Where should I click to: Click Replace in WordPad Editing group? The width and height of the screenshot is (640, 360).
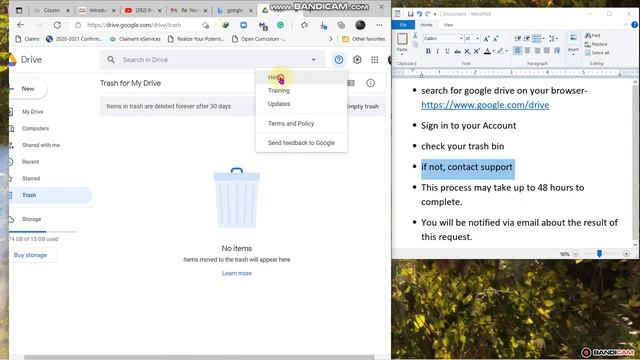596,44
